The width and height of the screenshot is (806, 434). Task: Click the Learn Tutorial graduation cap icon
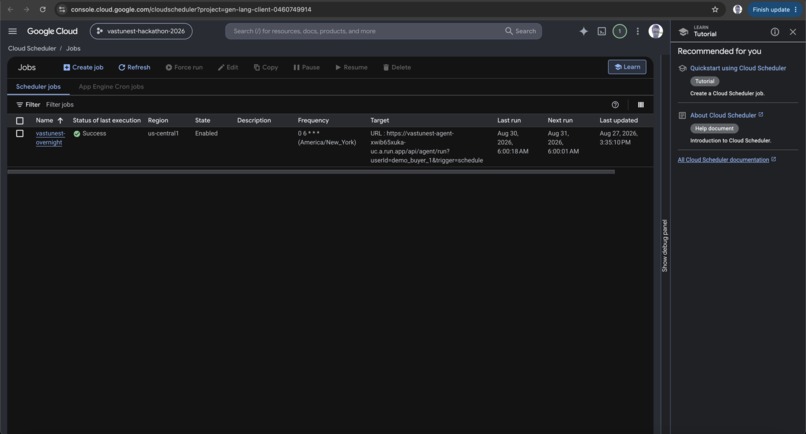coord(683,32)
